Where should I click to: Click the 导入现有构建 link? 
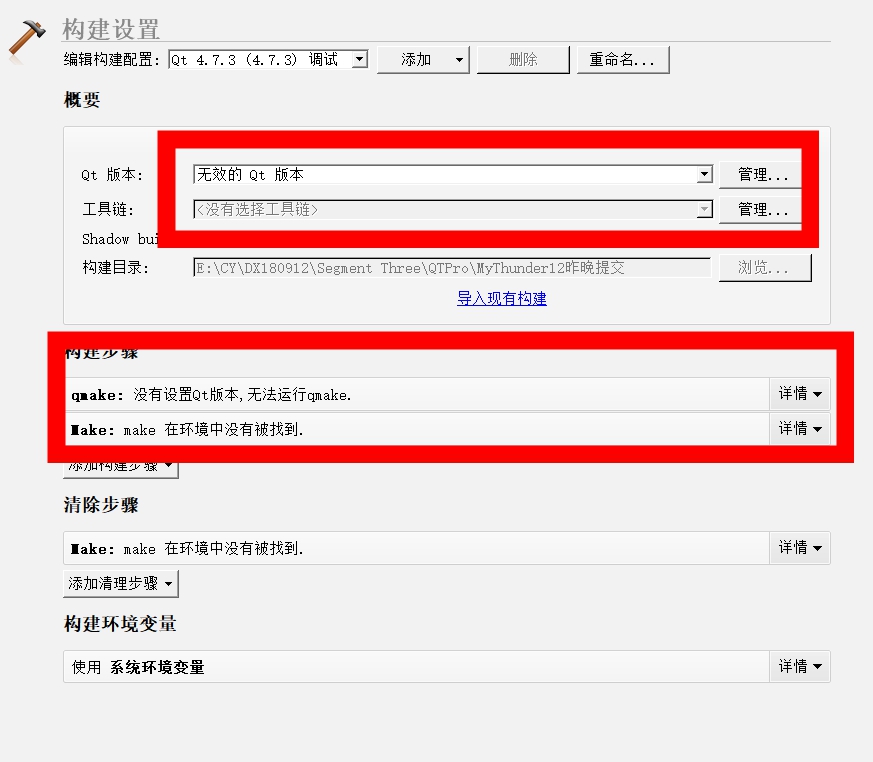pyautogui.click(x=501, y=299)
